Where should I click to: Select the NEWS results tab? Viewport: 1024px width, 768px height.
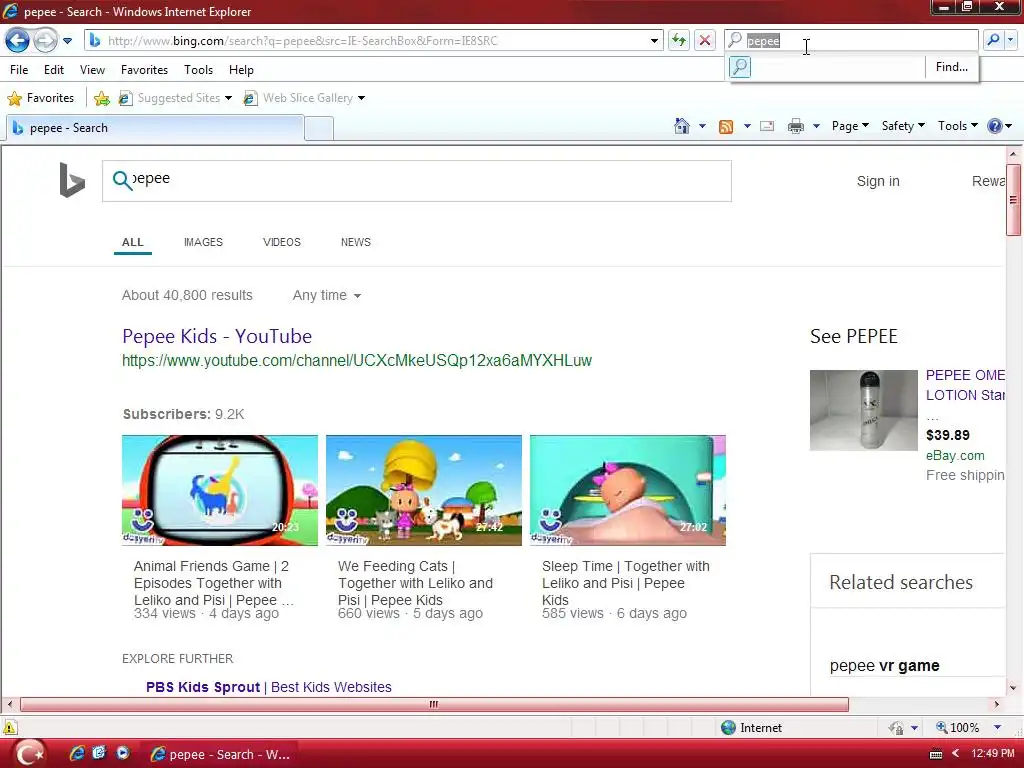[x=355, y=242]
